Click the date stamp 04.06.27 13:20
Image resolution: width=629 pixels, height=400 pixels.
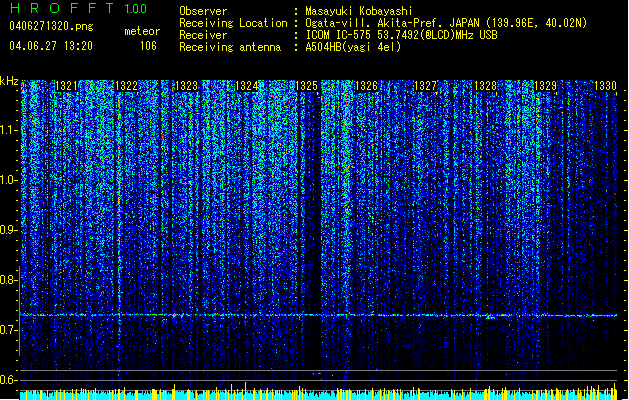click(x=51, y=46)
